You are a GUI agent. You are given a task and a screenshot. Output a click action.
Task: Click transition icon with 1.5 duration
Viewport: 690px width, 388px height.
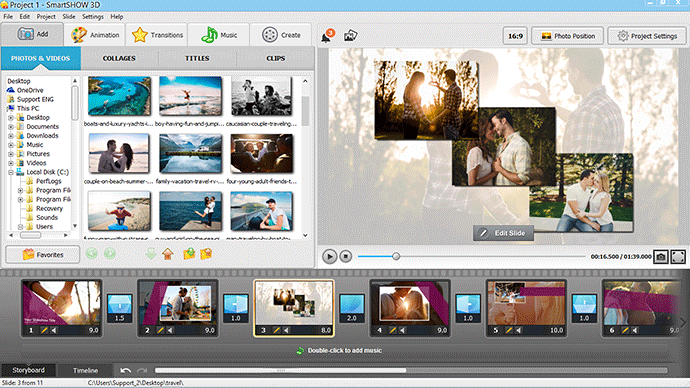click(120, 307)
